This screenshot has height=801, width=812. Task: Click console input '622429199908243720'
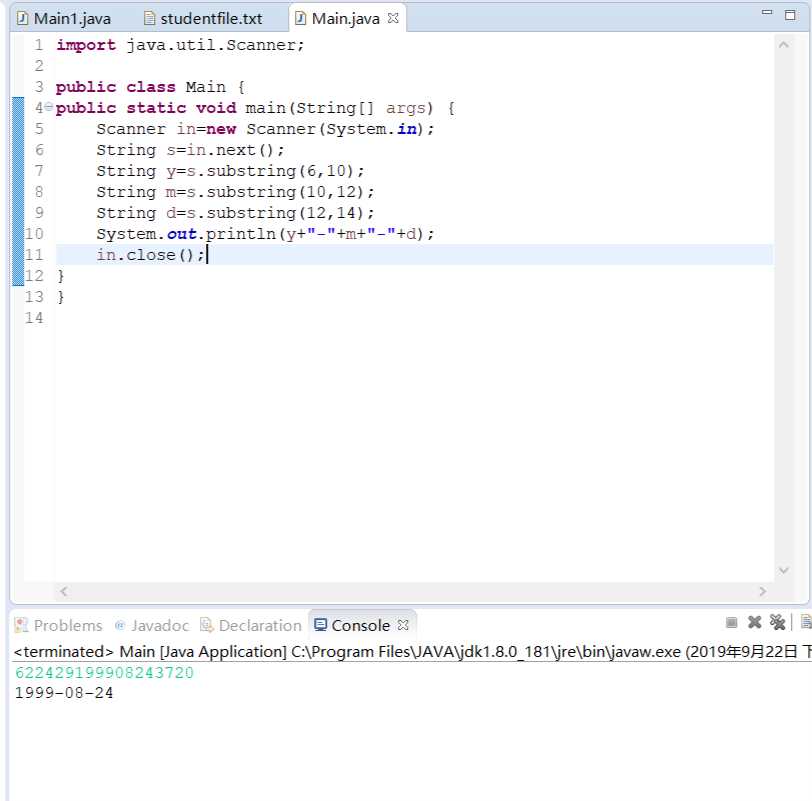[104, 673]
